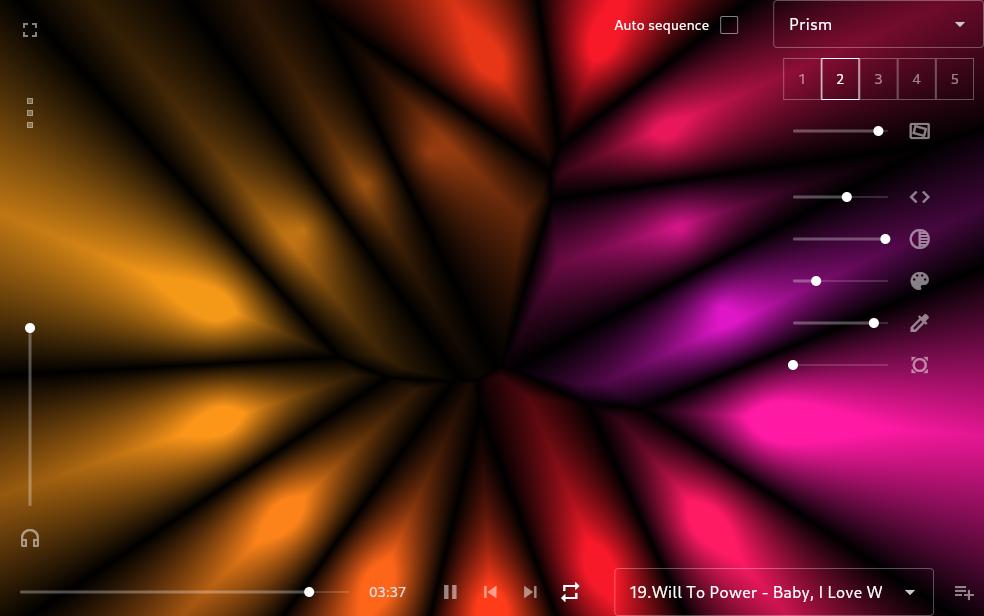This screenshot has width=984, height=616.
Task: Select preset 5
Action: [955, 79]
